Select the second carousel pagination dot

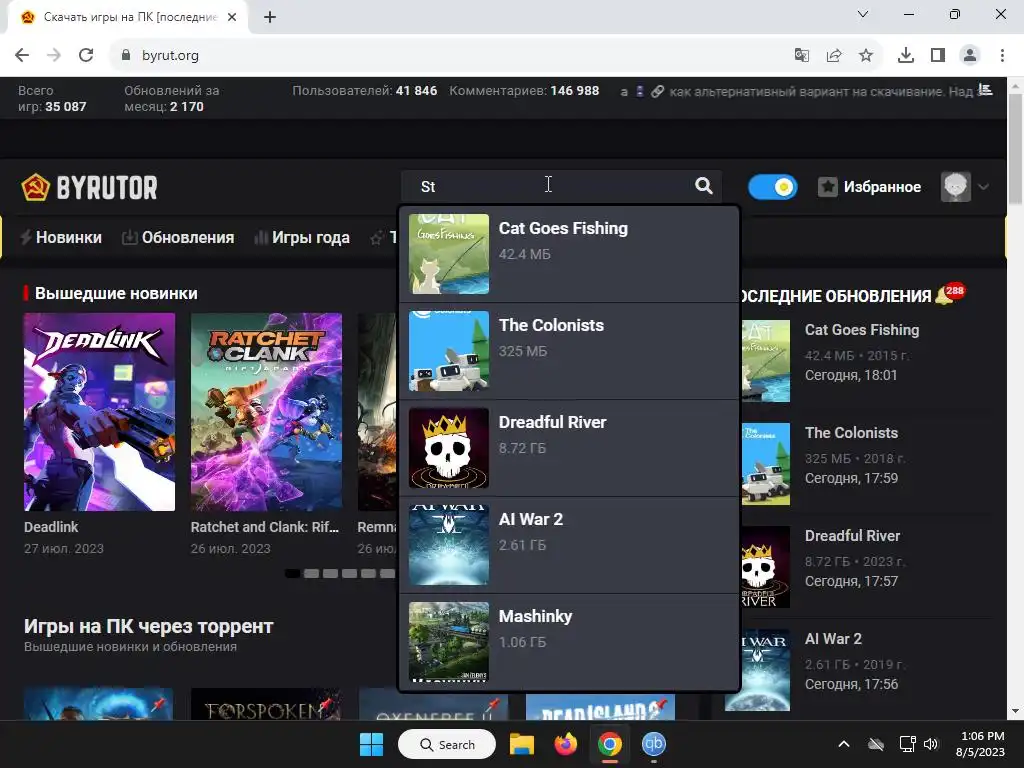tap(312, 573)
